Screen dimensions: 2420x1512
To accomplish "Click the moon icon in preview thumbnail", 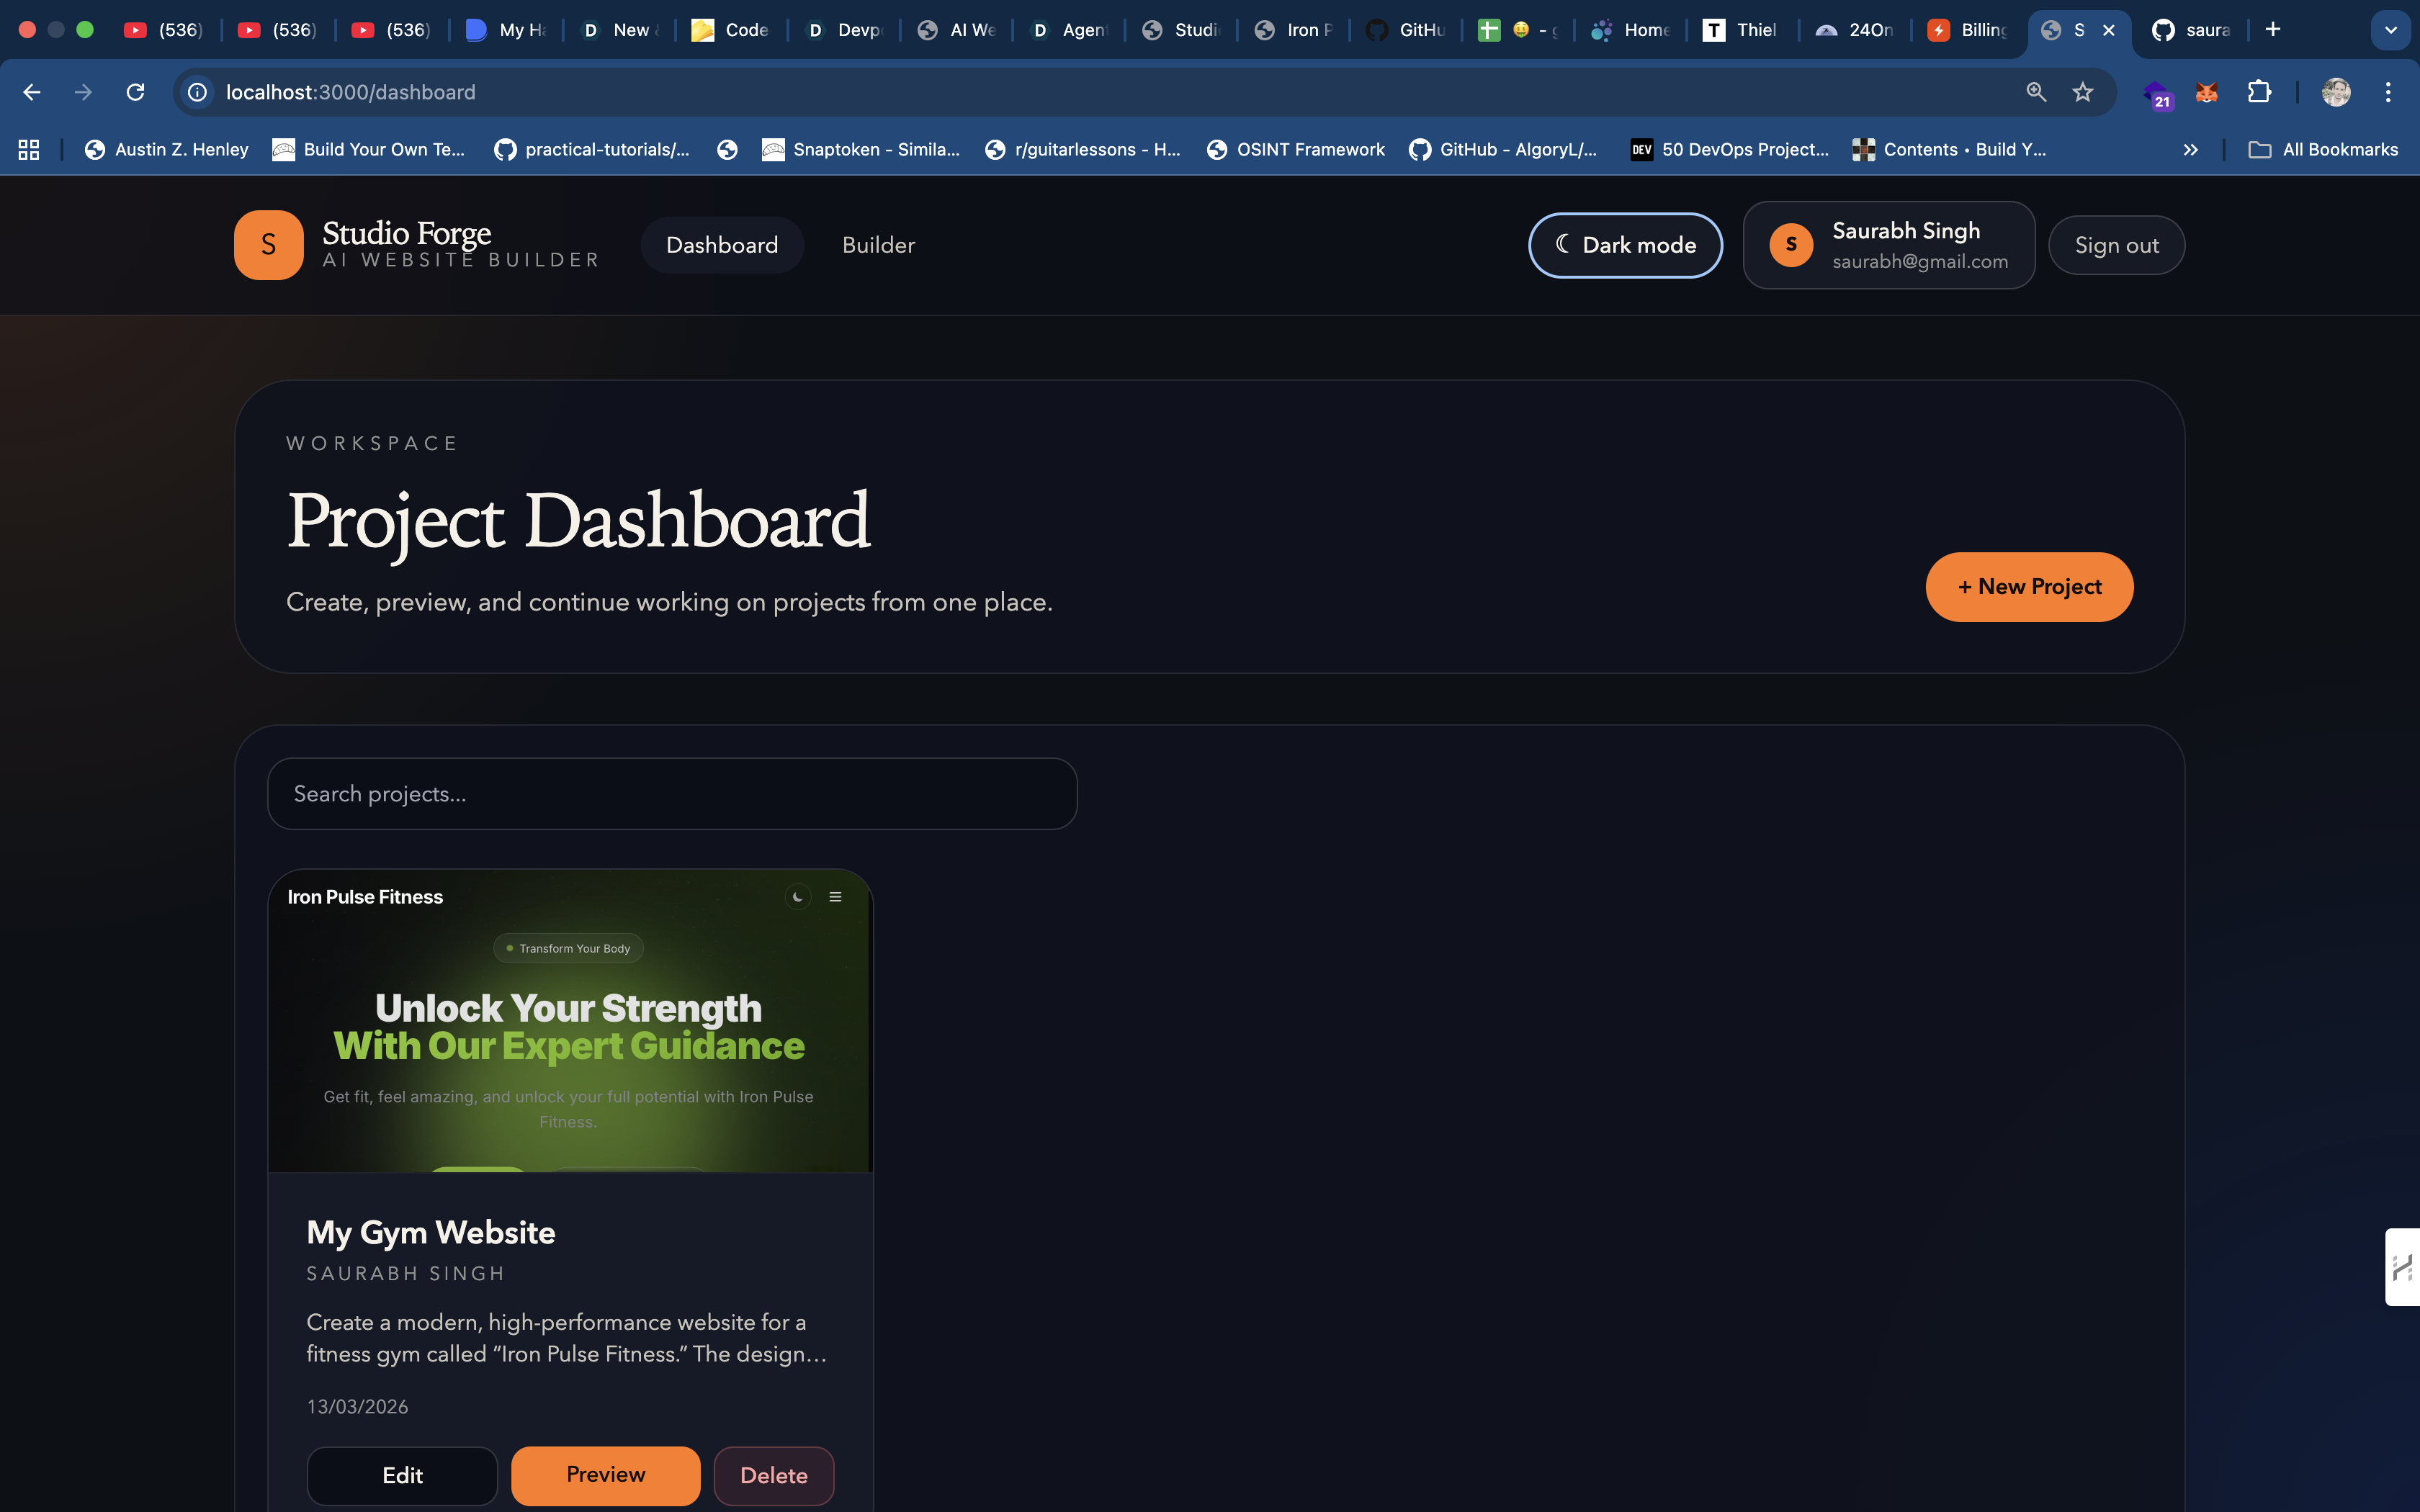I will [797, 897].
